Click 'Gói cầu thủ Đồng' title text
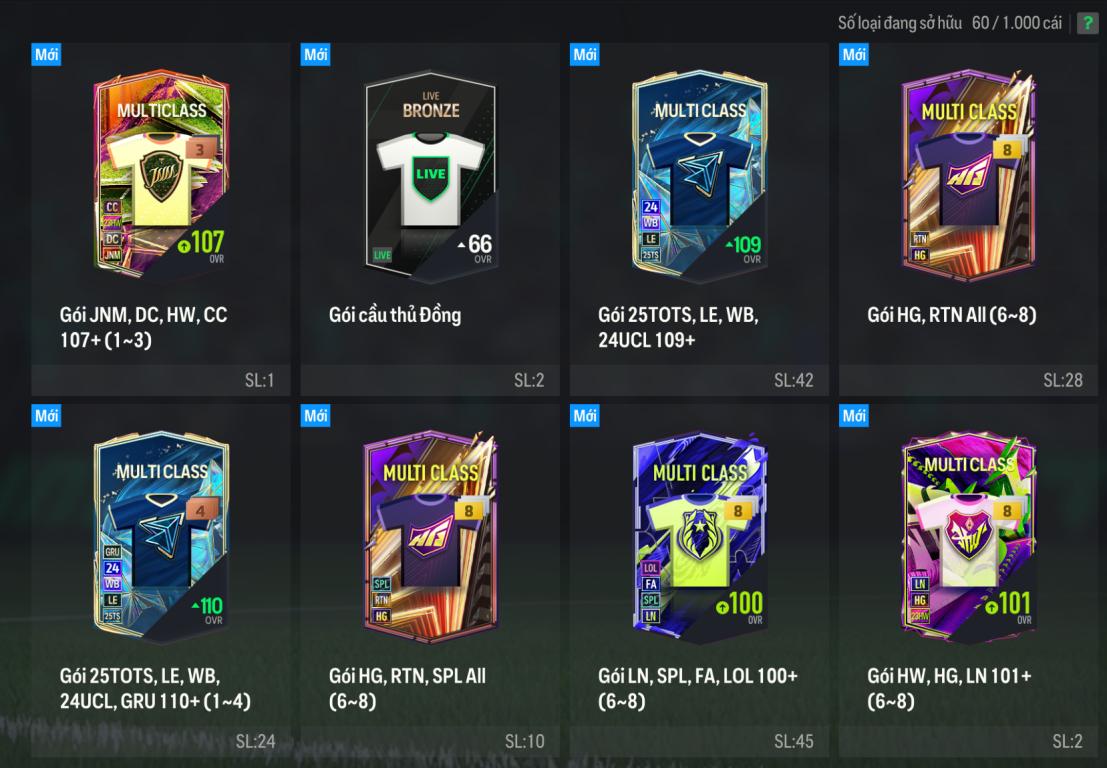Image resolution: width=1107 pixels, height=768 pixels. click(395, 315)
